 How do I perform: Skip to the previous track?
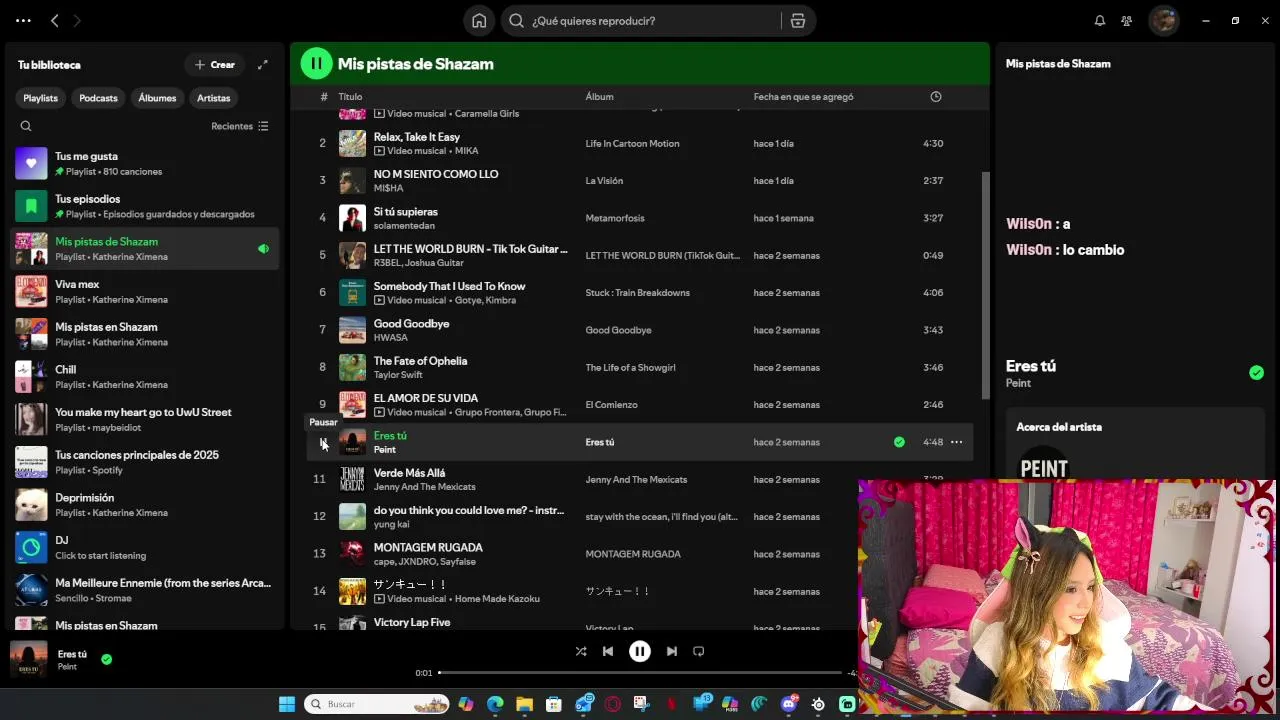pyautogui.click(x=608, y=651)
